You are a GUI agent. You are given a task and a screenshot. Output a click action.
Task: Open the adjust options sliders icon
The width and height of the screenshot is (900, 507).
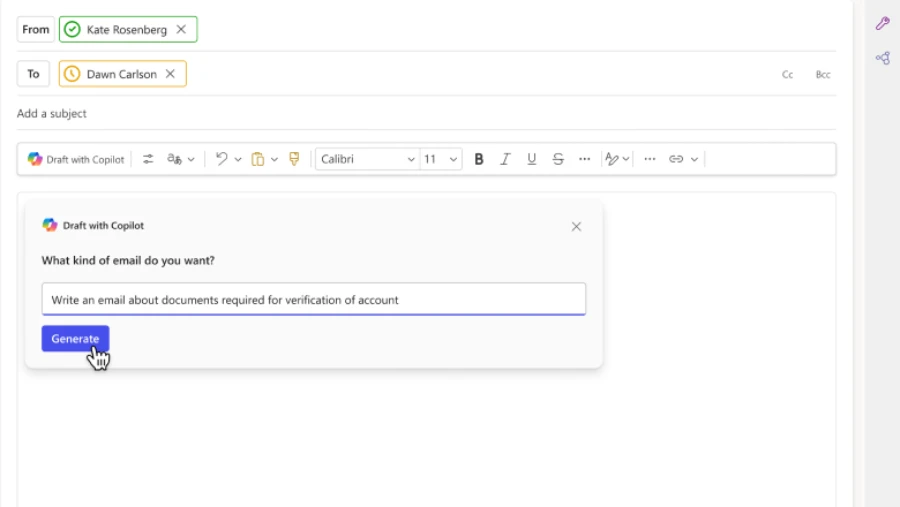[x=148, y=159]
